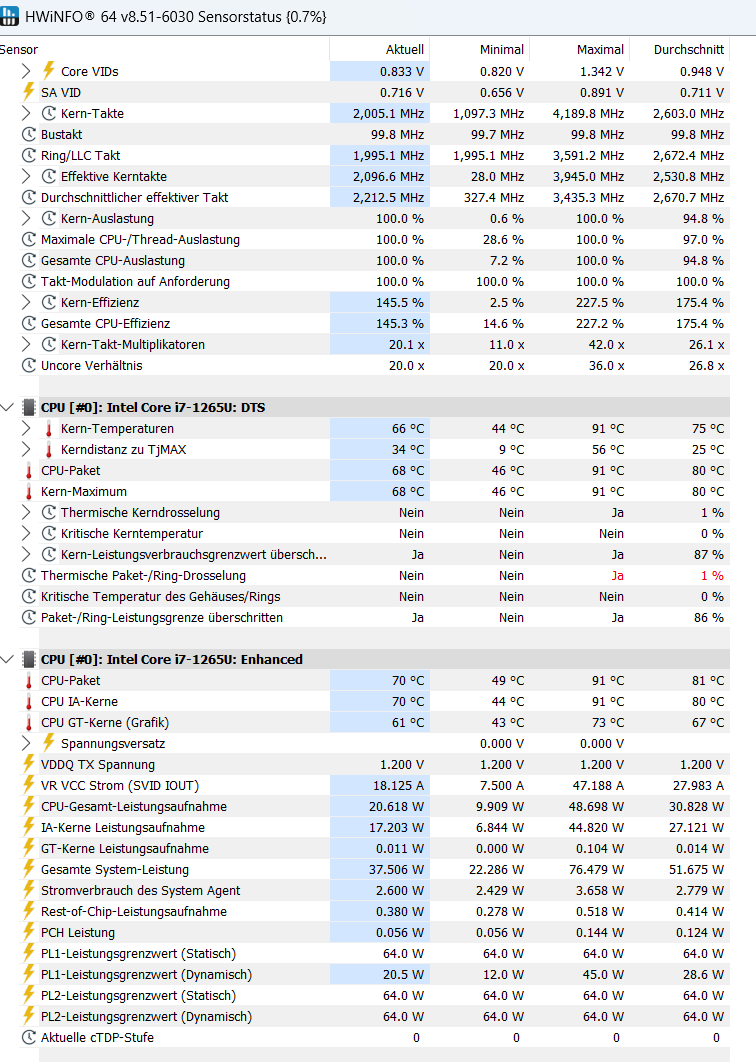Click the thermometer icon beside Kern-Temperaturen
The height and width of the screenshot is (1062, 756).
click(49, 429)
